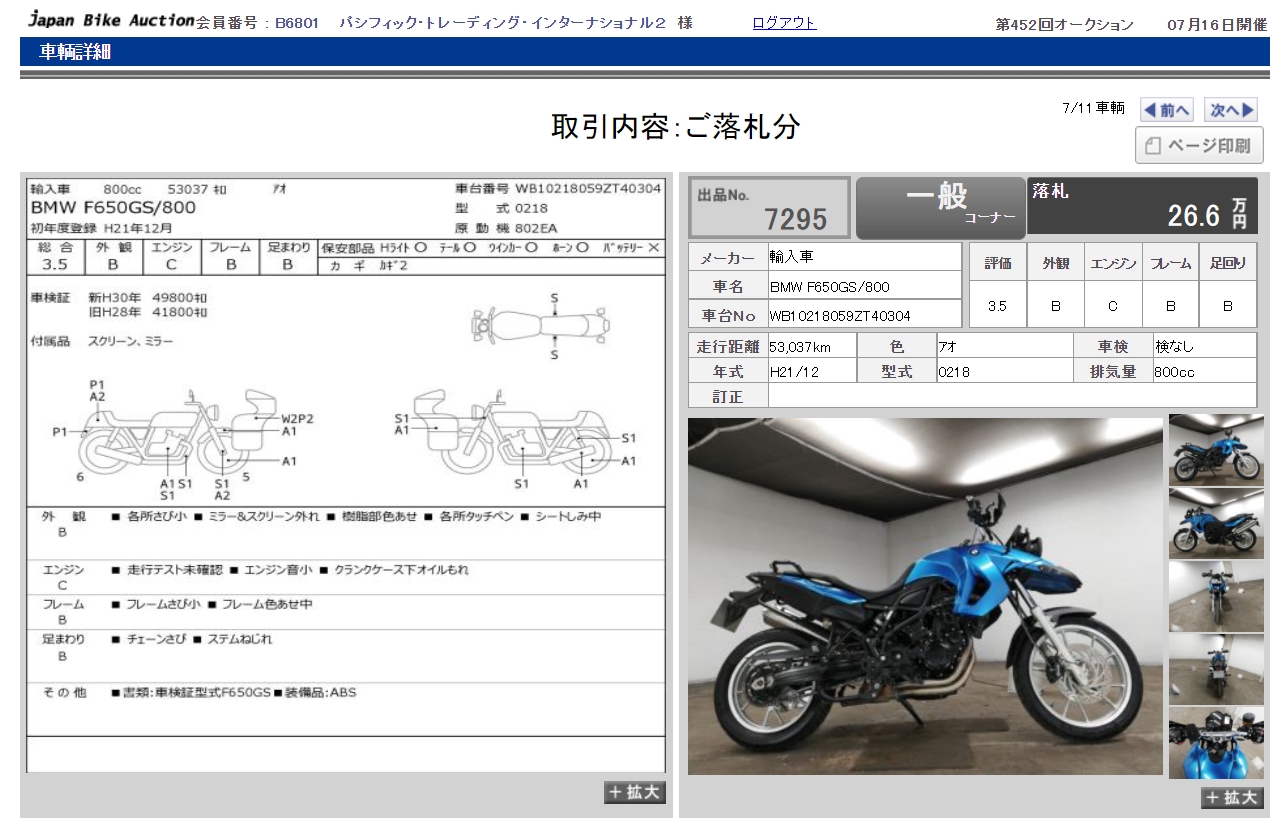
Task: Click the 付属品 スクリーン、ミラー line on sheet
Action: [101, 341]
